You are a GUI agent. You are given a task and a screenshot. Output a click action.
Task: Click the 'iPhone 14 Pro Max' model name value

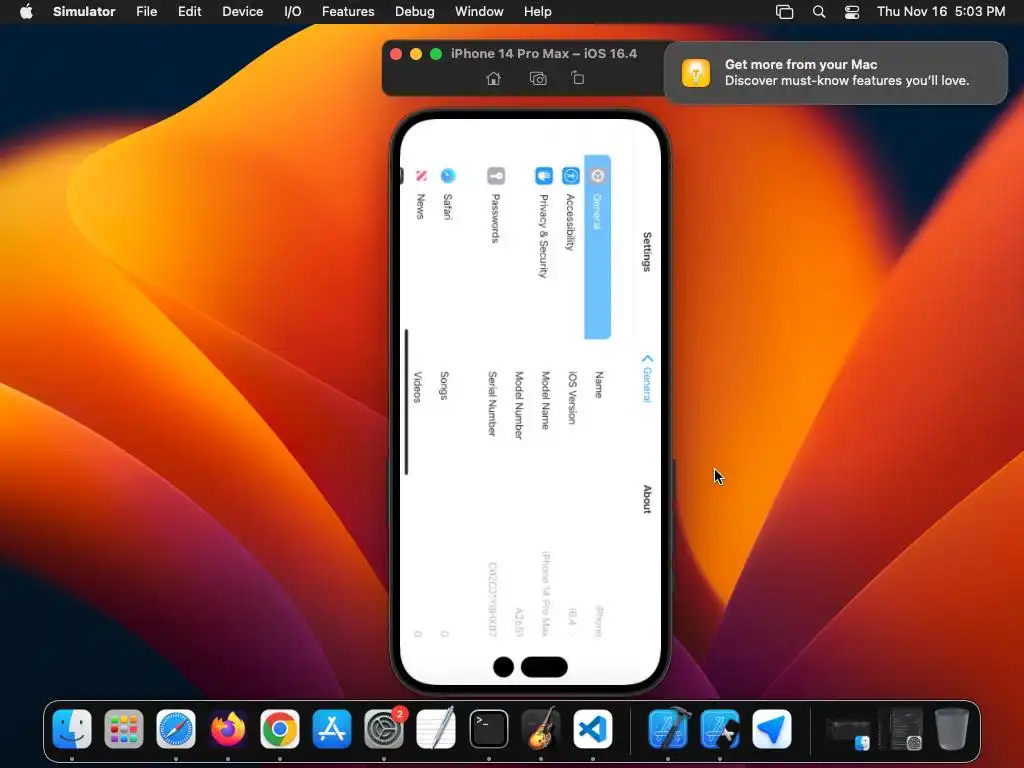point(545,594)
